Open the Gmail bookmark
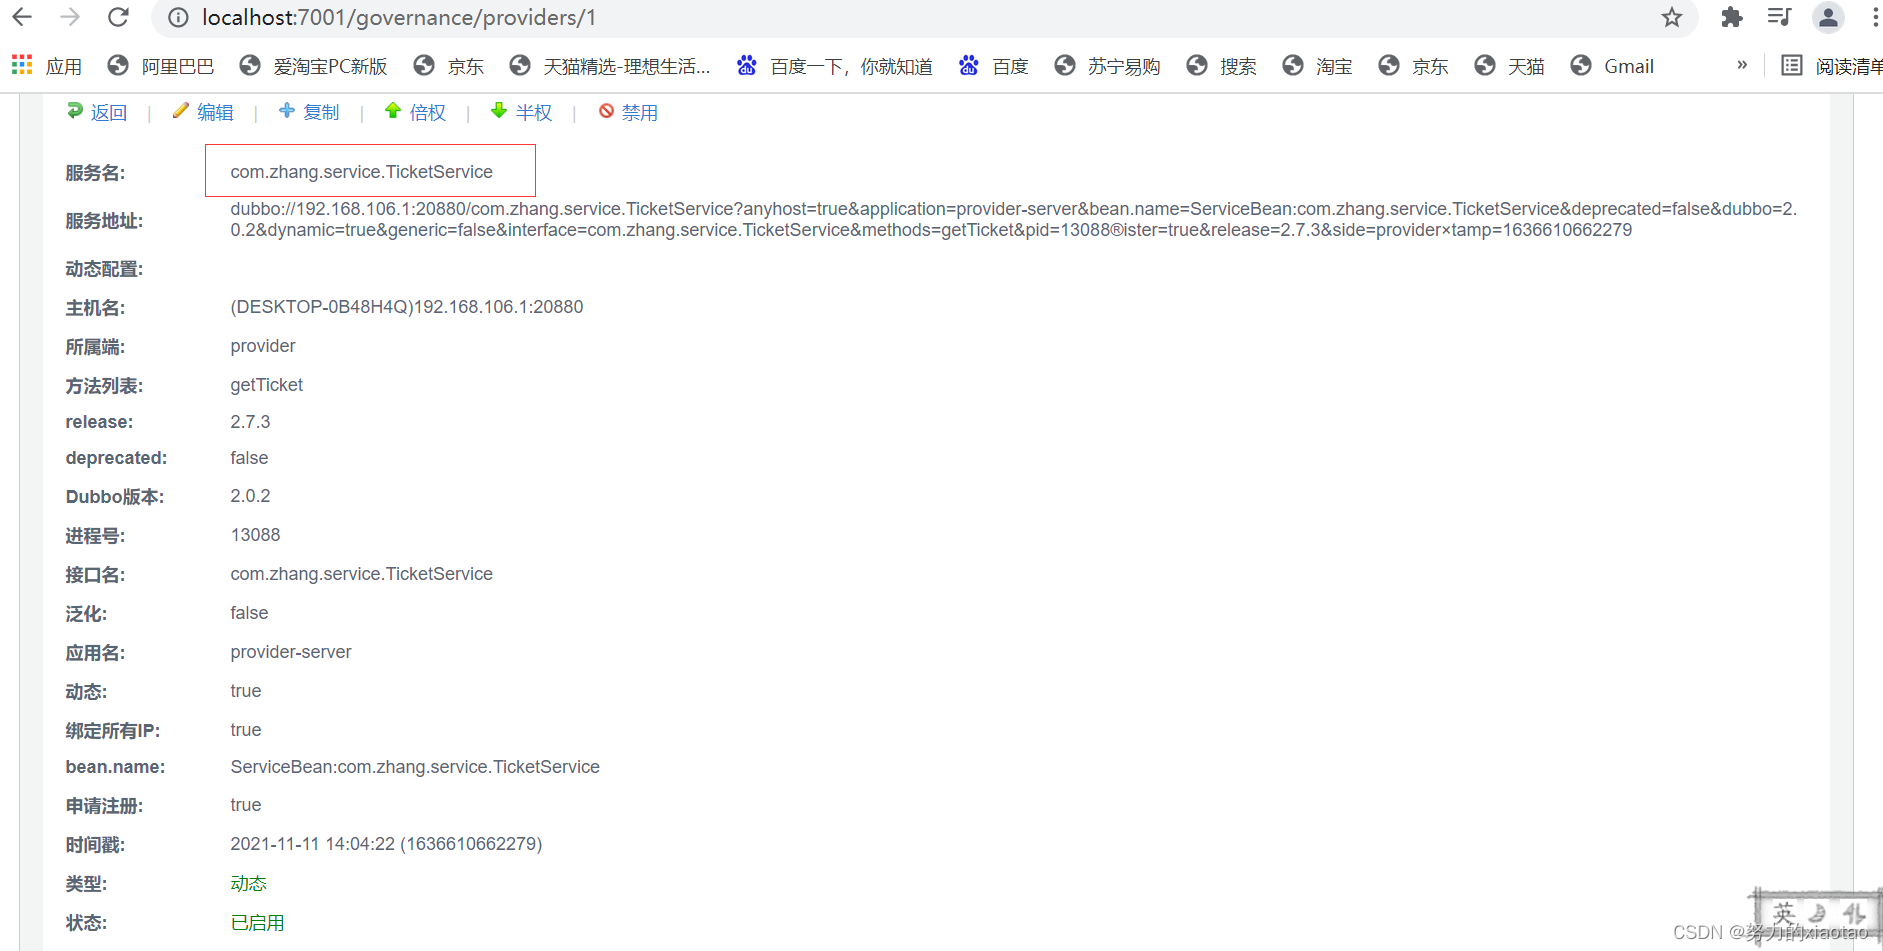This screenshot has width=1883, height=951. point(1612,66)
